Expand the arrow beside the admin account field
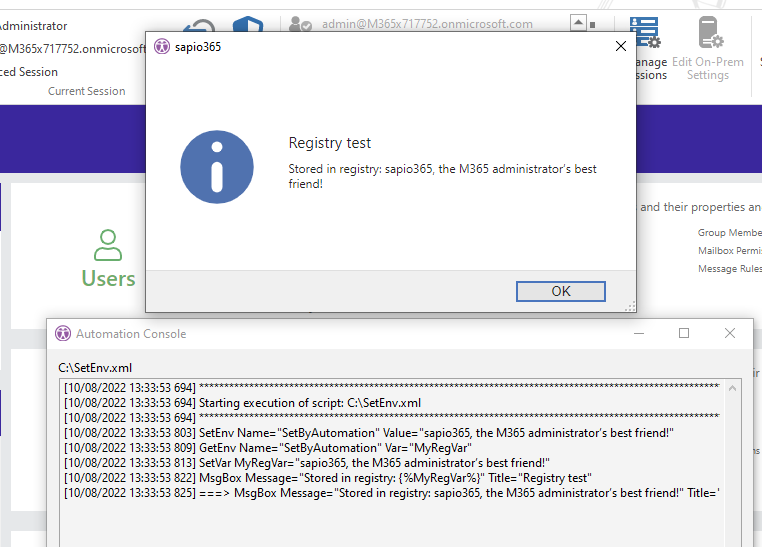 click(x=578, y=22)
